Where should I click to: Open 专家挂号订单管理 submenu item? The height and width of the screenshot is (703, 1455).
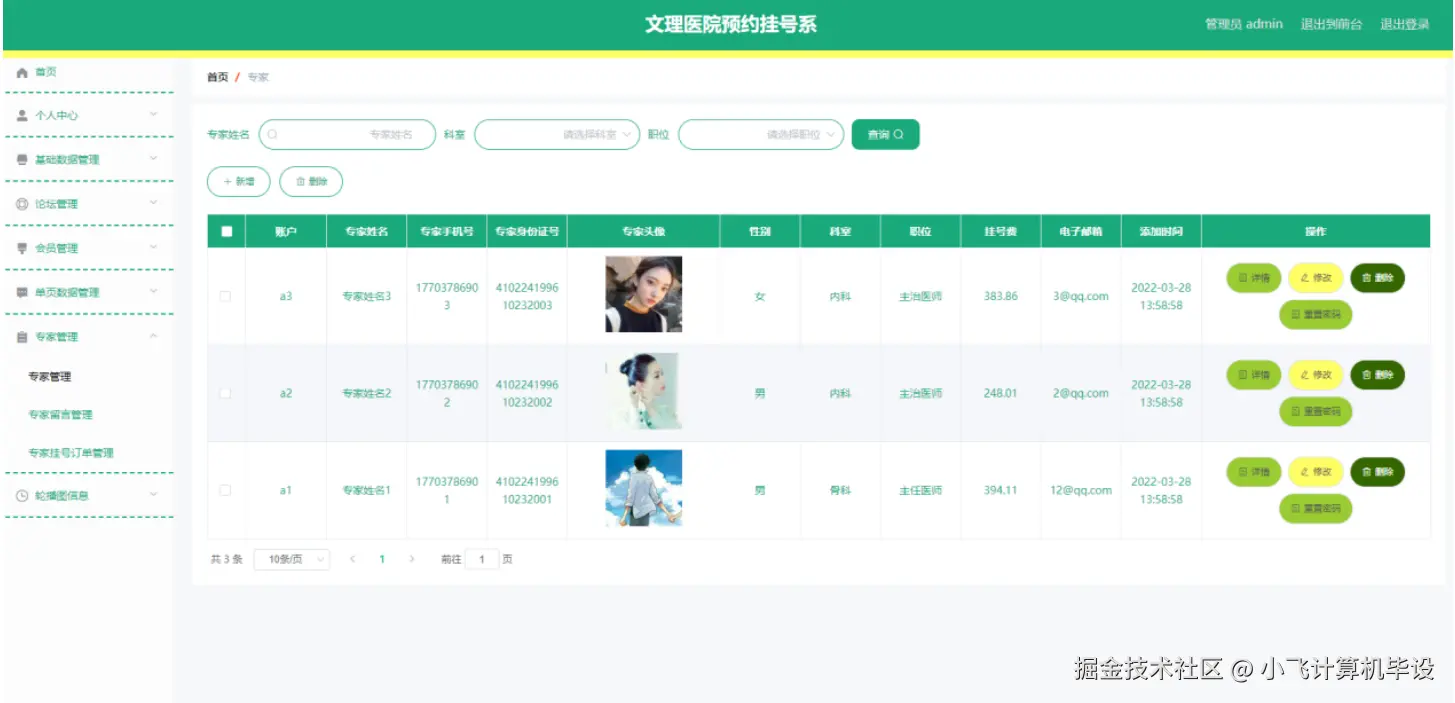(x=71, y=453)
